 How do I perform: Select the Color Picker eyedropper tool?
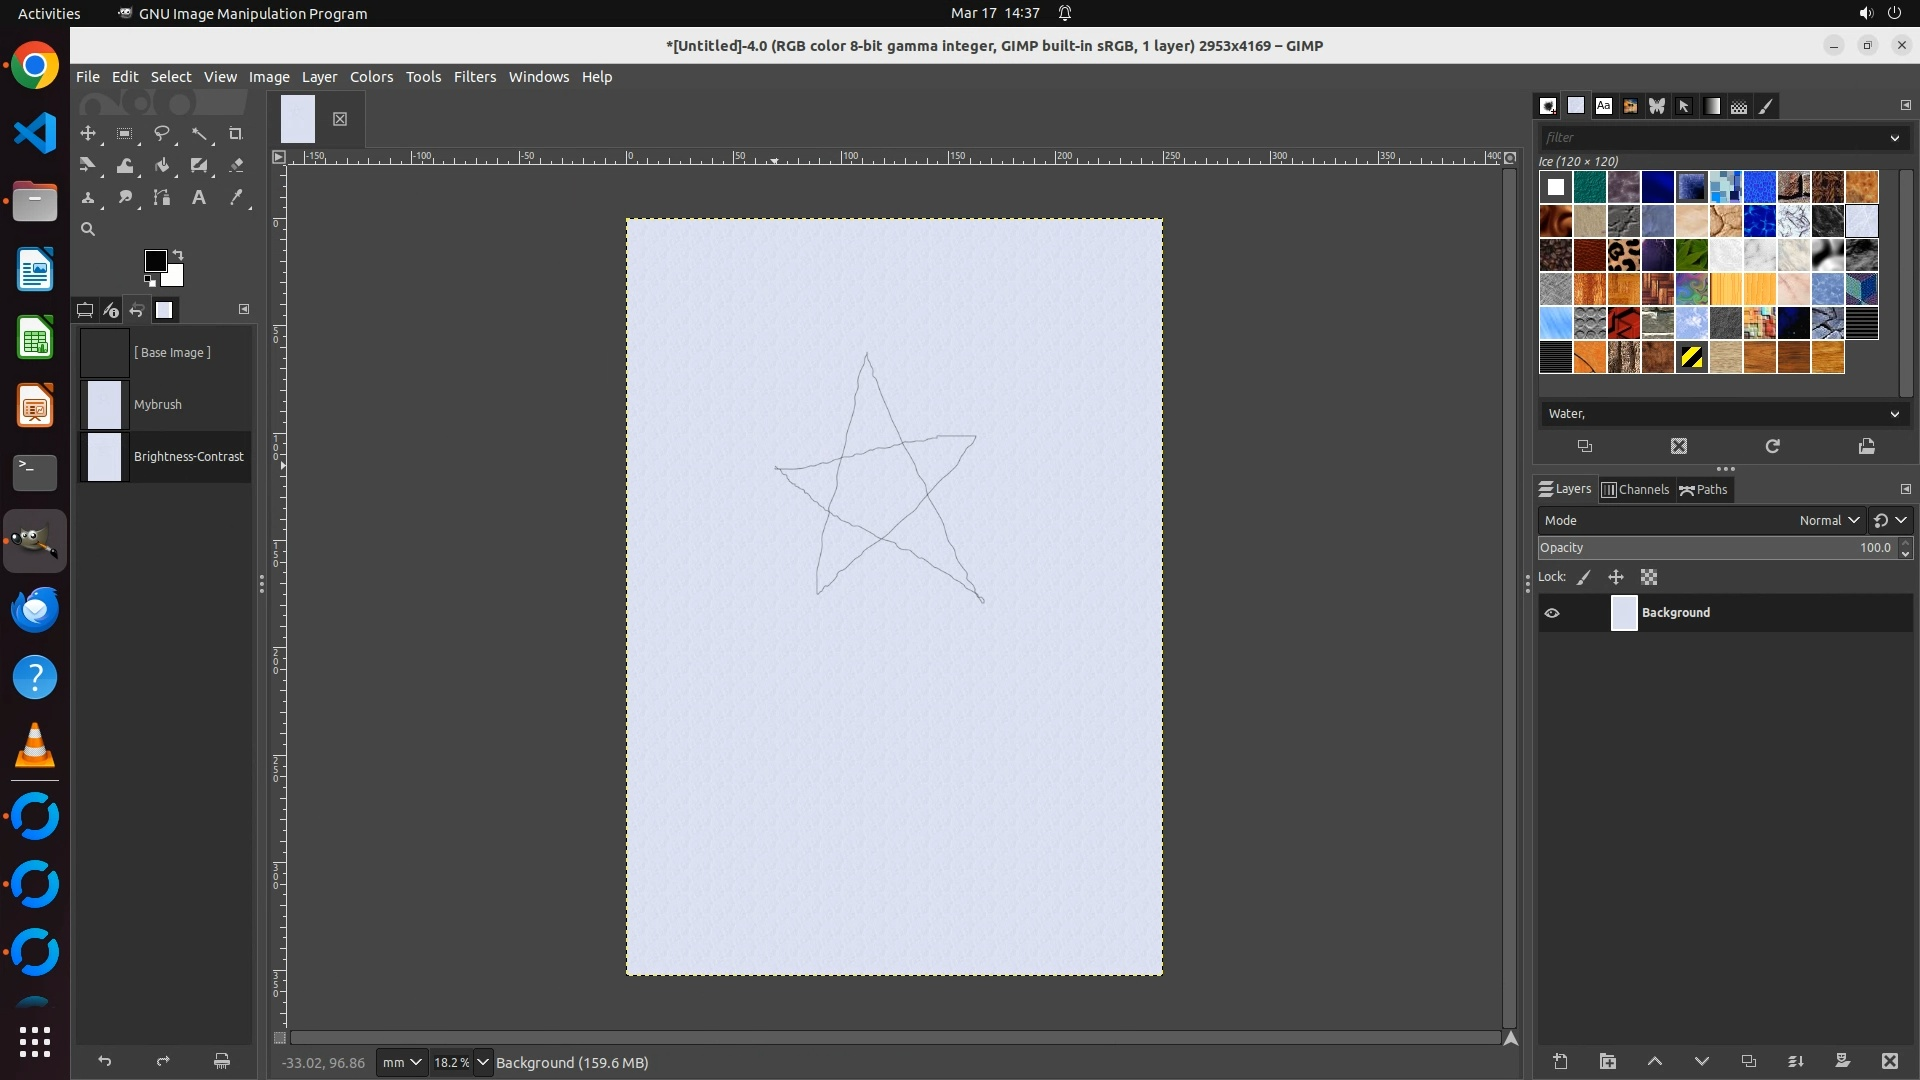[236, 197]
